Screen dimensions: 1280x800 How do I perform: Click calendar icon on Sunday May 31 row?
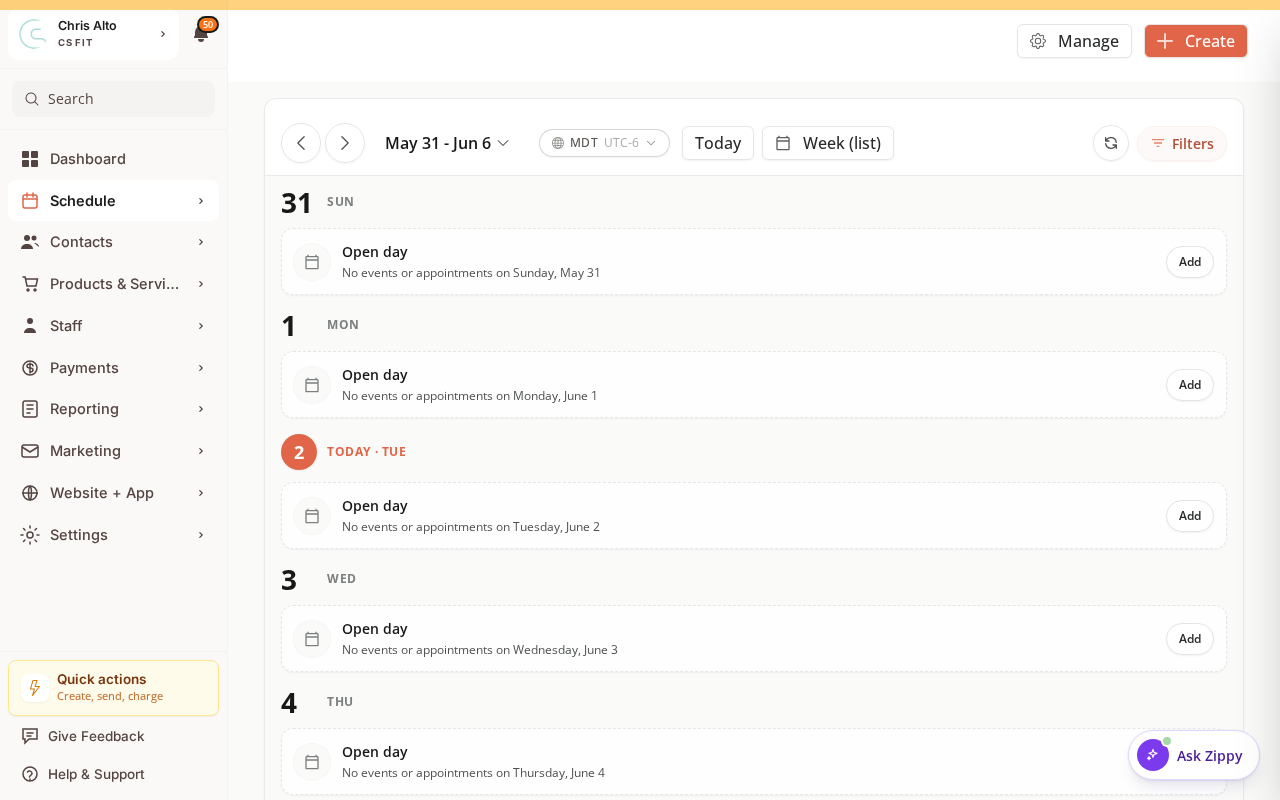[312, 262]
